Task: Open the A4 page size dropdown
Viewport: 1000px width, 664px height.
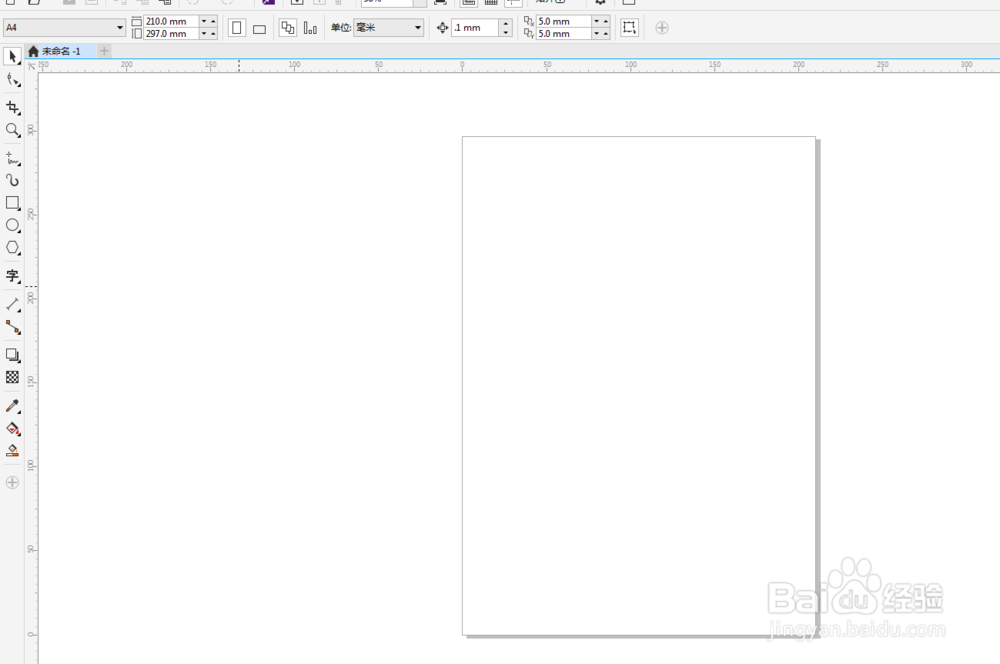Action: (119, 27)
